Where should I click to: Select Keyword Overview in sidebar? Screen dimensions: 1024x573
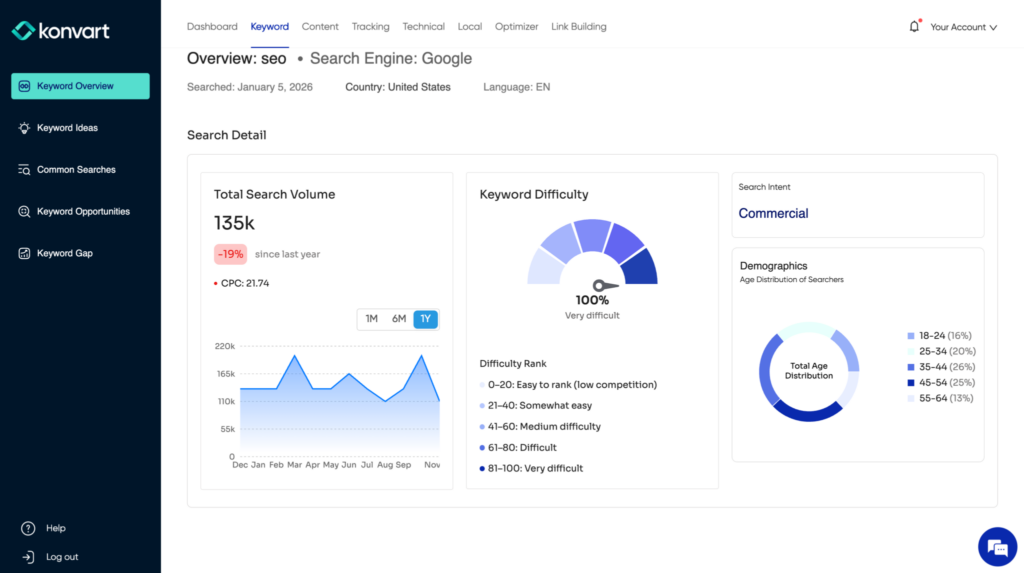pyautogui.click(x=80, y=86)
